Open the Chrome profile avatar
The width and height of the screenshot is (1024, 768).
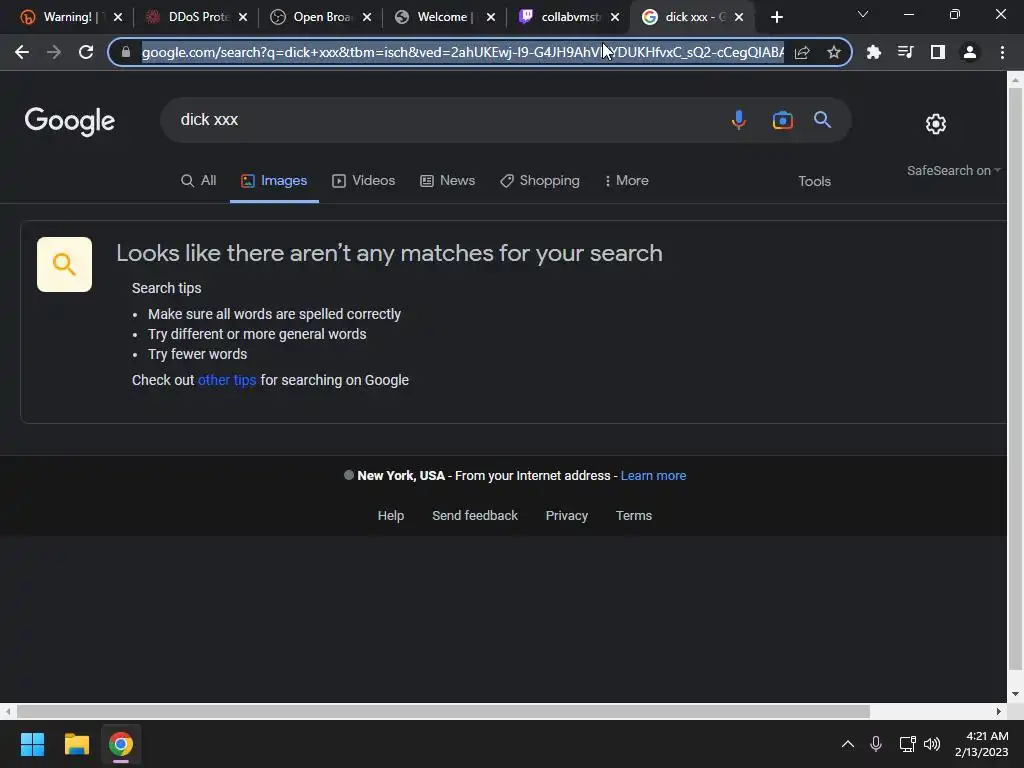pyautogui.click(x=970, y=52)
